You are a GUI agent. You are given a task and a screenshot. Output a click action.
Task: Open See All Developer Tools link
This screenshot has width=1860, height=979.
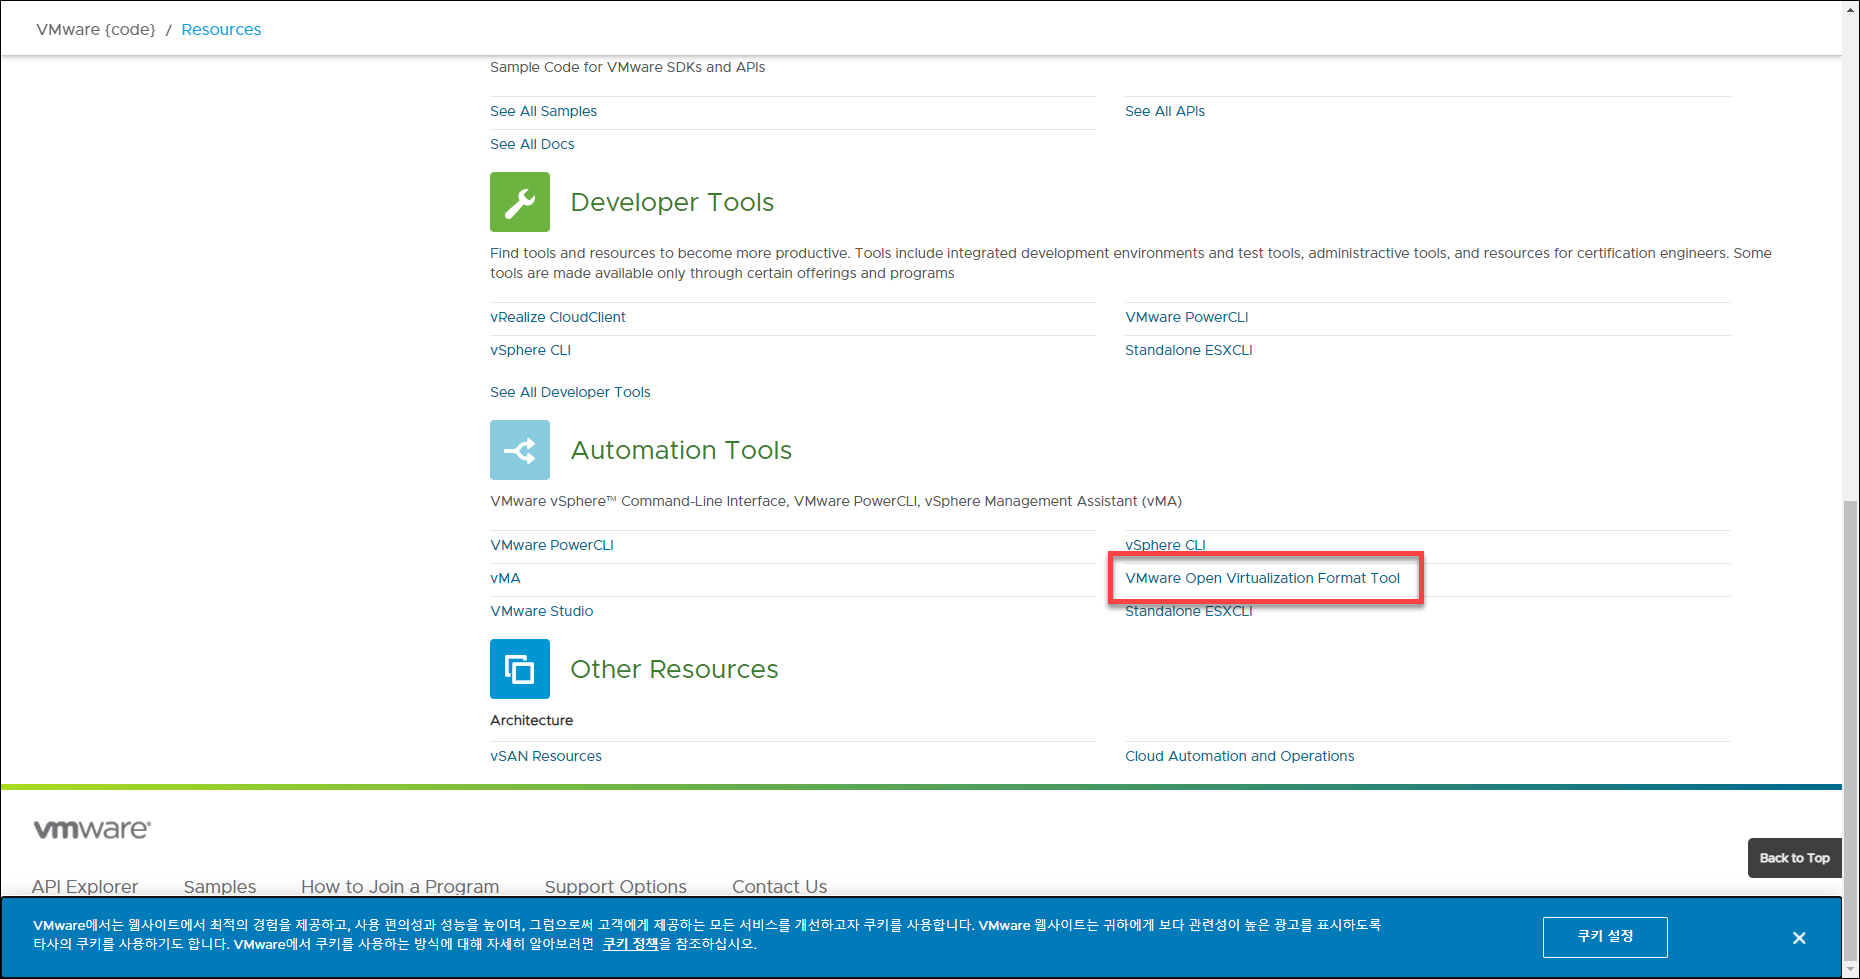[x=570, y=392]
